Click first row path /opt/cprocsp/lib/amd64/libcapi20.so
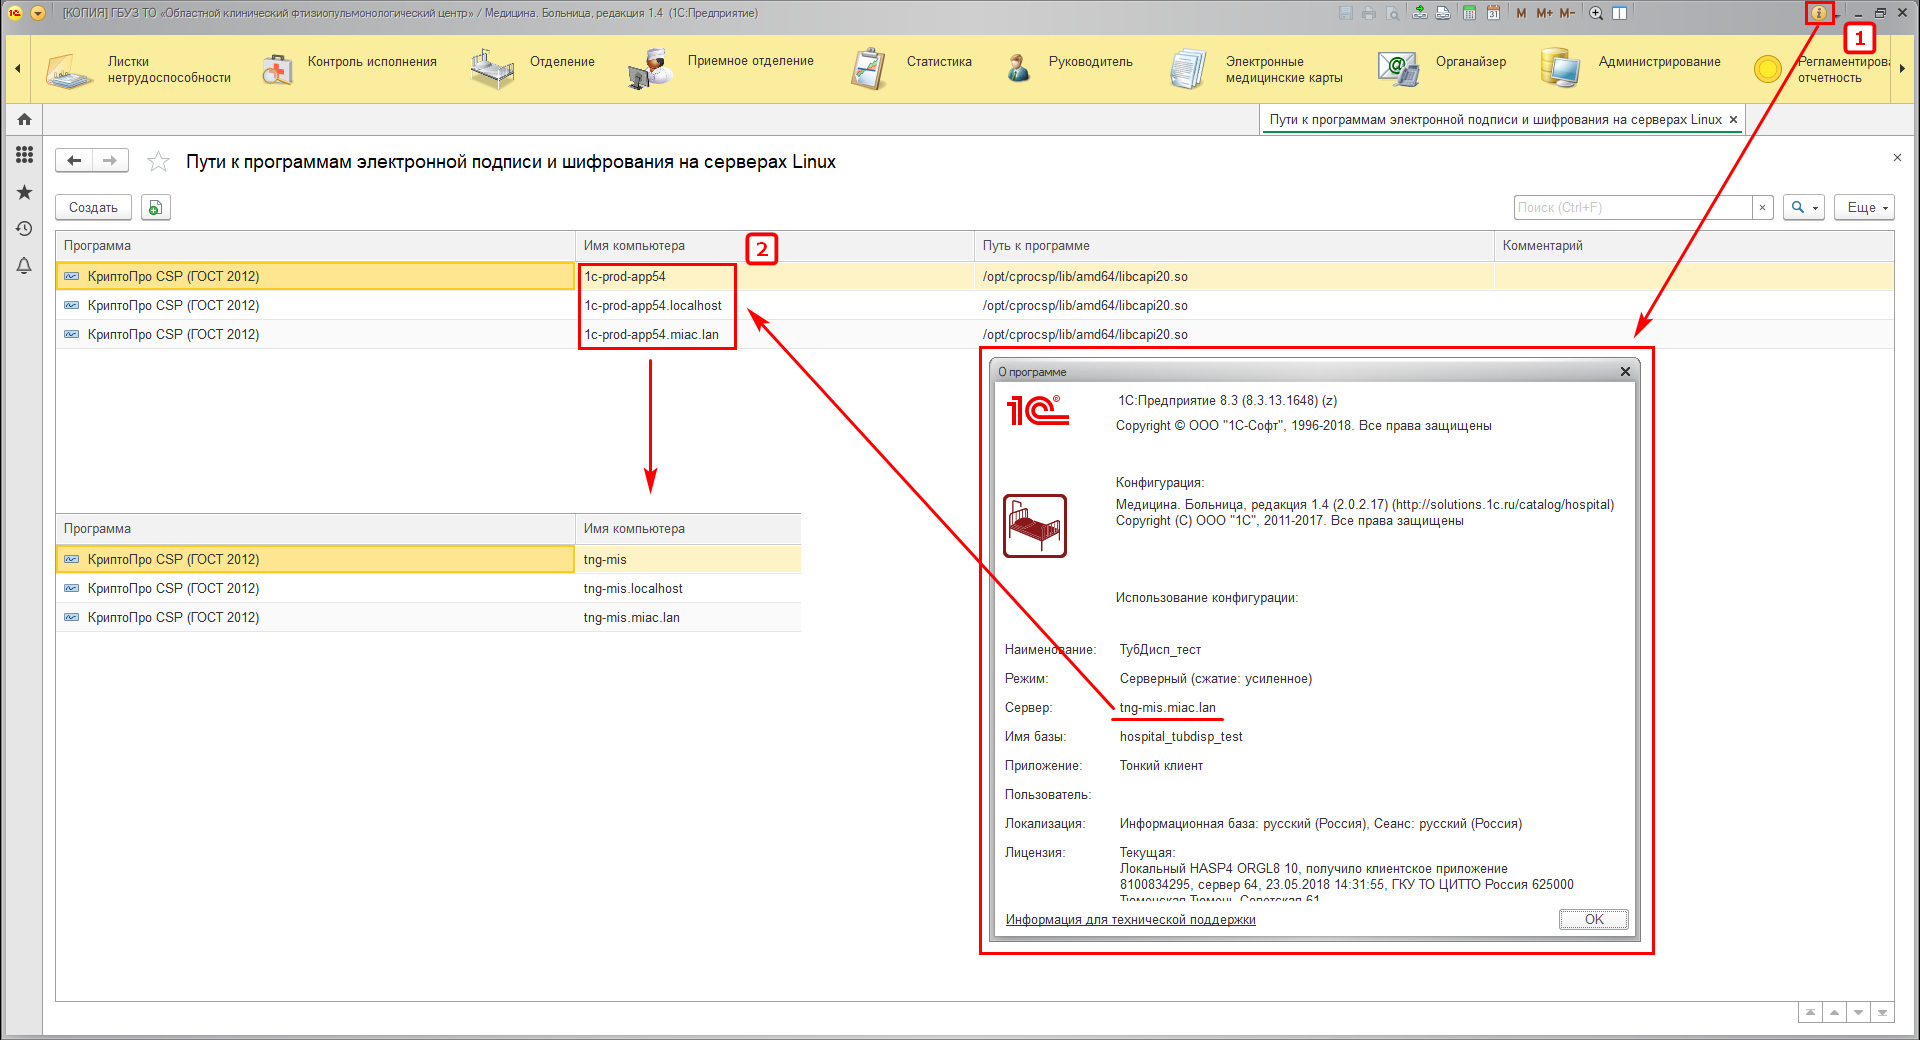Image resolution: width=1920 pixels, height=1040 pixels. [1234, 276]
